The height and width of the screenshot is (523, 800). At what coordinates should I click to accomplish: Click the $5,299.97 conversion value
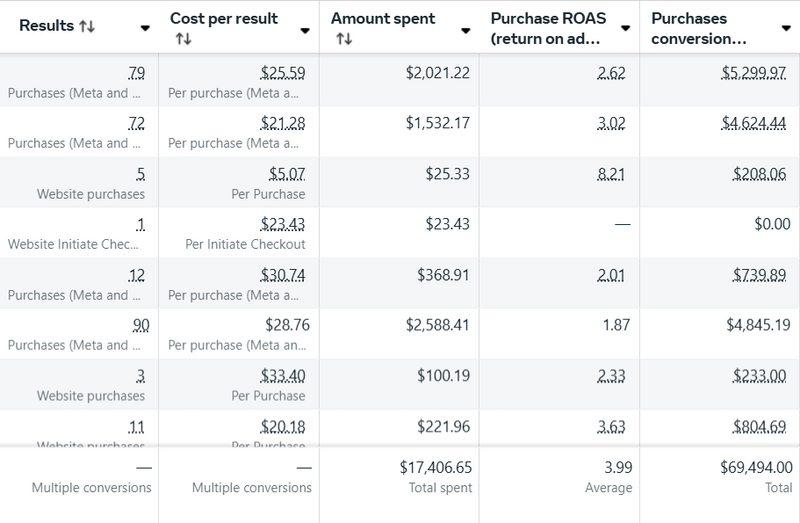tap(754, 73)
